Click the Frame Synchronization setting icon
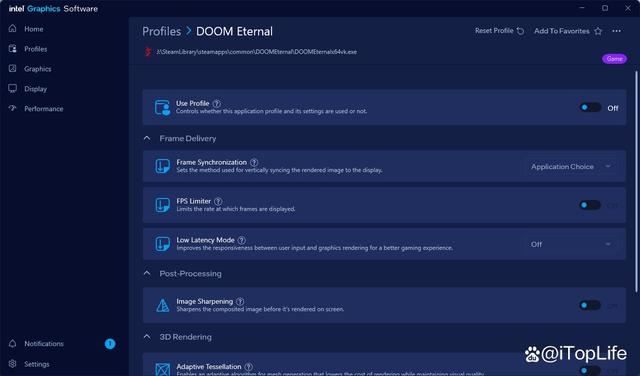640x376 pixels. coord(162,166)
